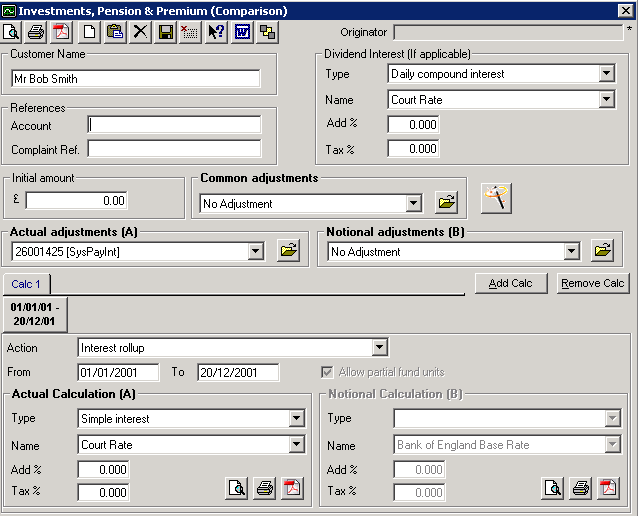Activate the What's This help pointer
This screenshot has height=516, width=638.
tap(216, 32)
